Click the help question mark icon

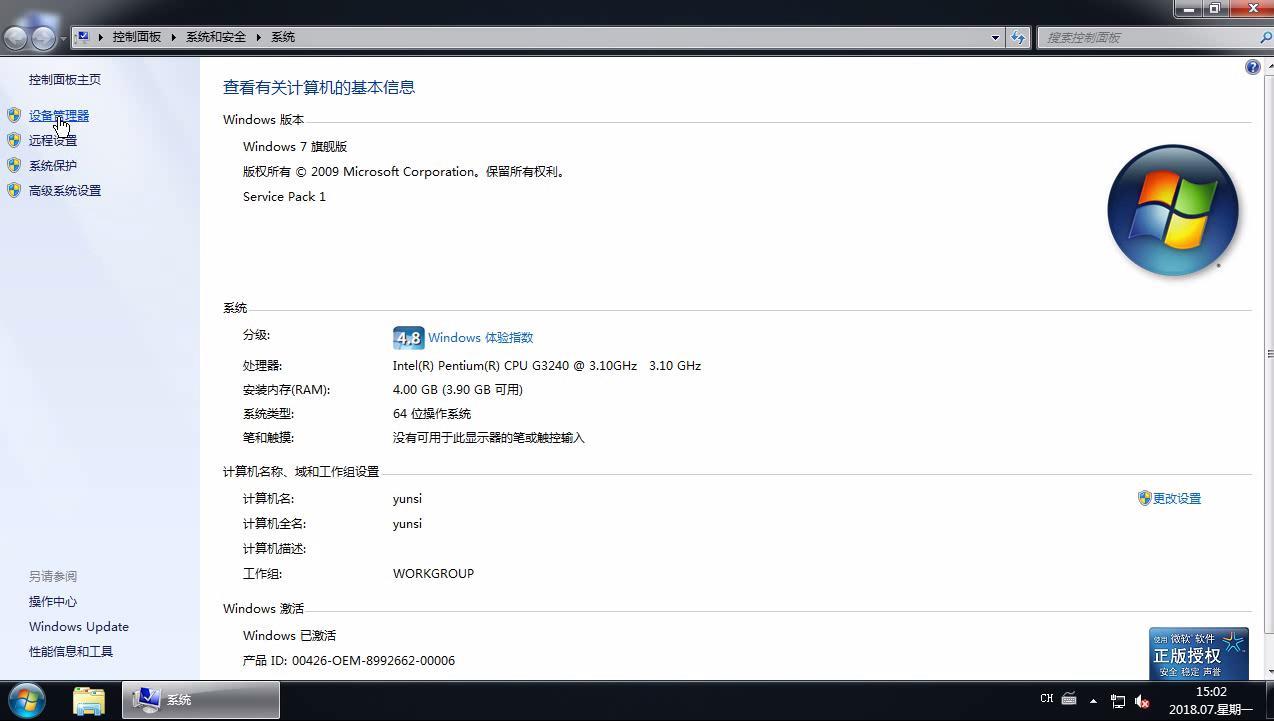[1252, 67]
